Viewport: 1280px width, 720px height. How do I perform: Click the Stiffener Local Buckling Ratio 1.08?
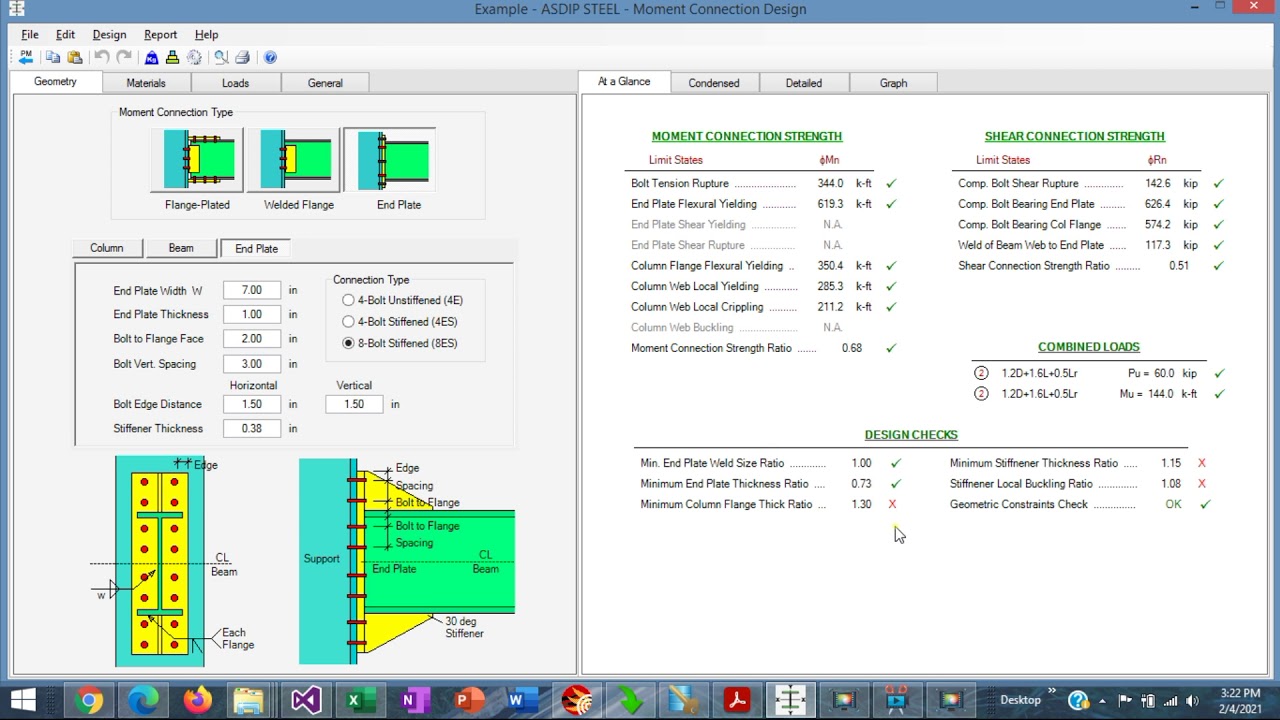pos(1170,484)
